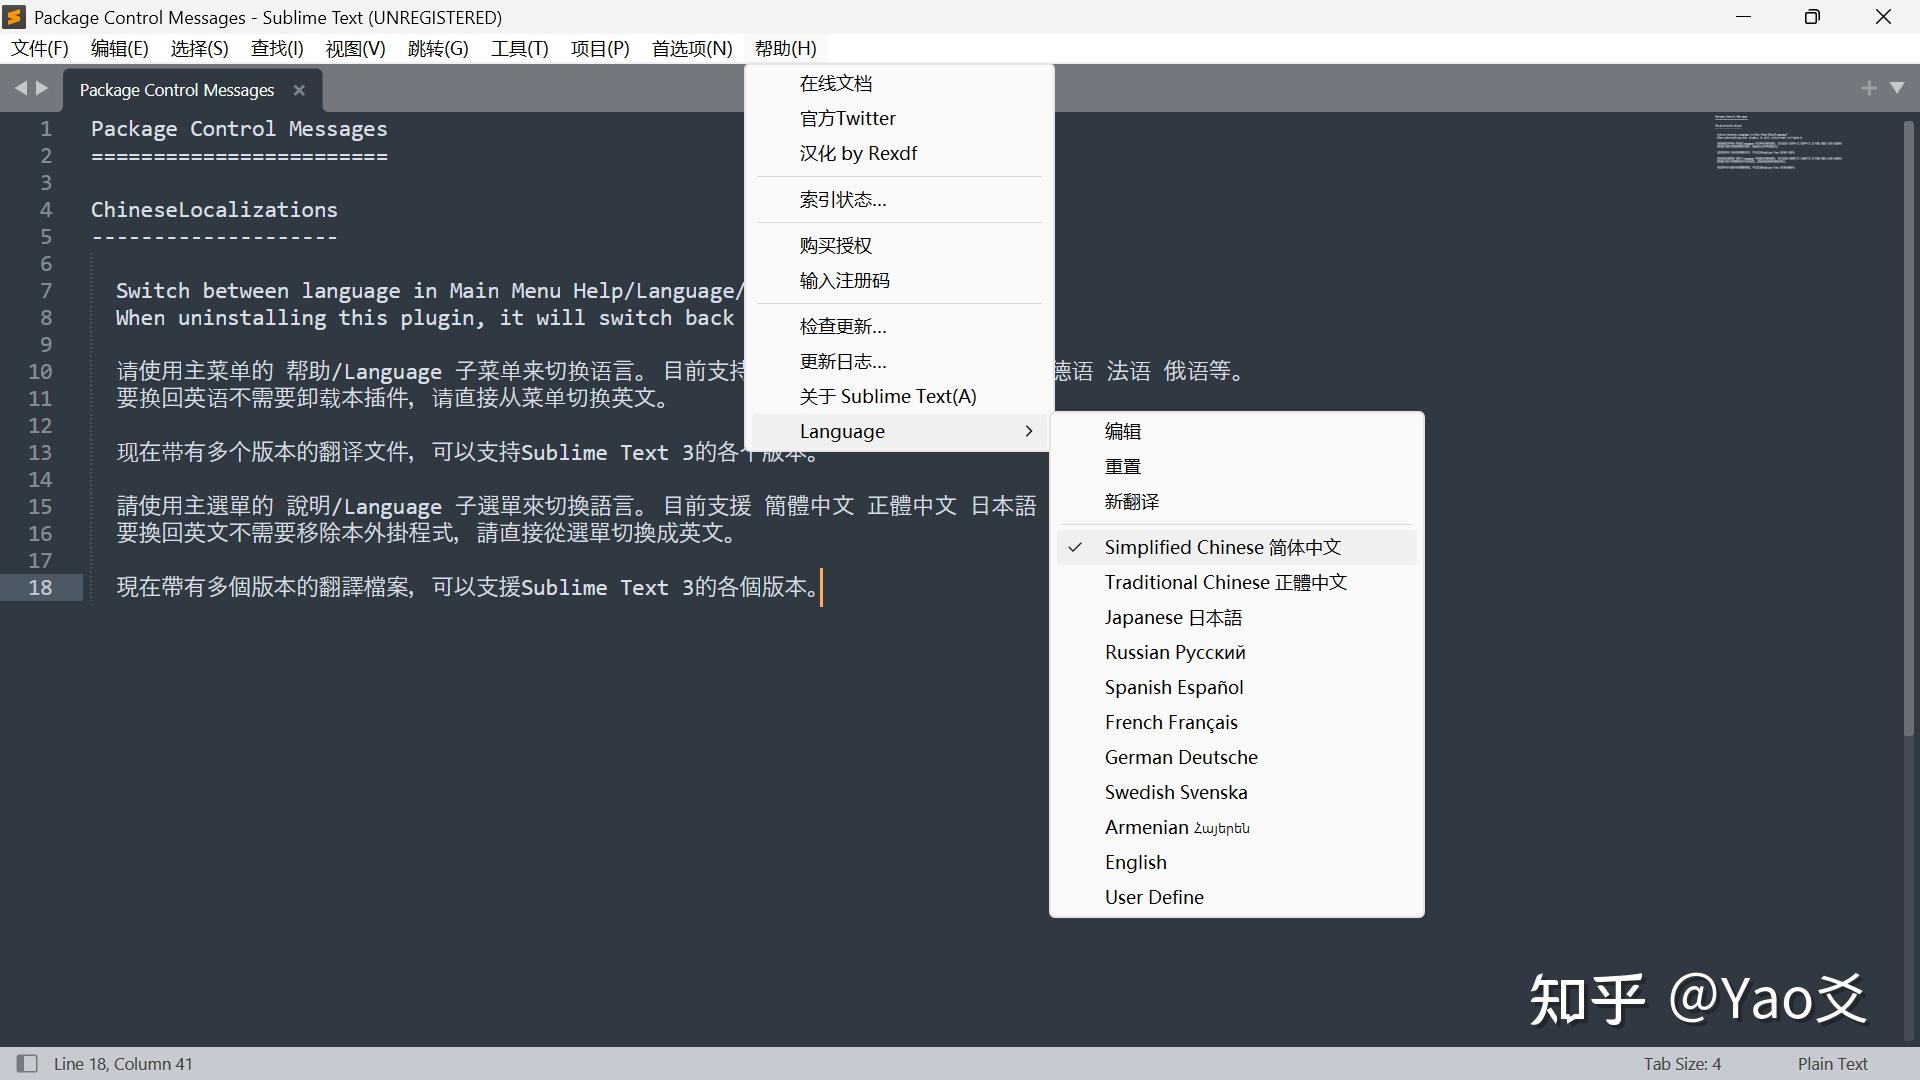
Task: Open the Tab Size: 4 selector
Action: click(x=1684, y=1063)
